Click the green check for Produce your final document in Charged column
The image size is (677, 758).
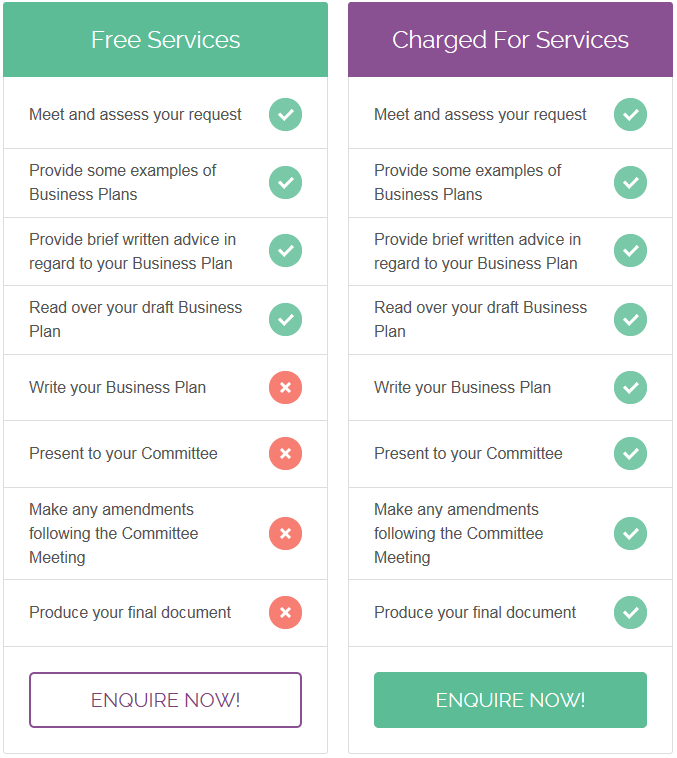pos(631,612)
